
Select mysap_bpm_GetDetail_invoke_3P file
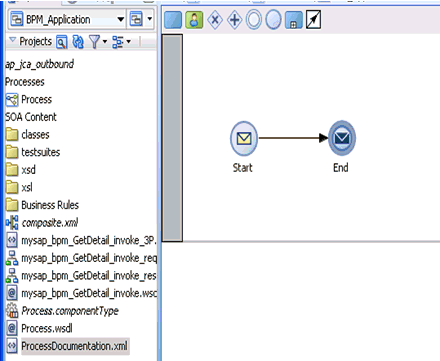[89, 240]
